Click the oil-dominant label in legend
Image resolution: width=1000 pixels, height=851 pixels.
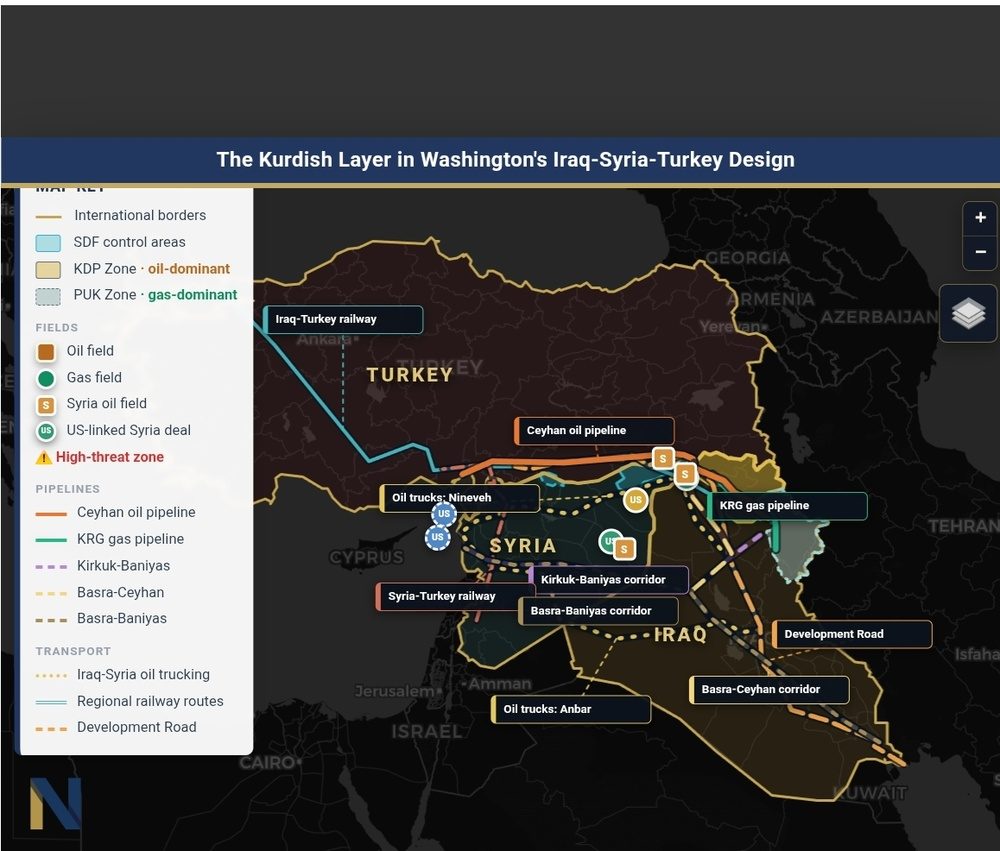pos(189,269)
